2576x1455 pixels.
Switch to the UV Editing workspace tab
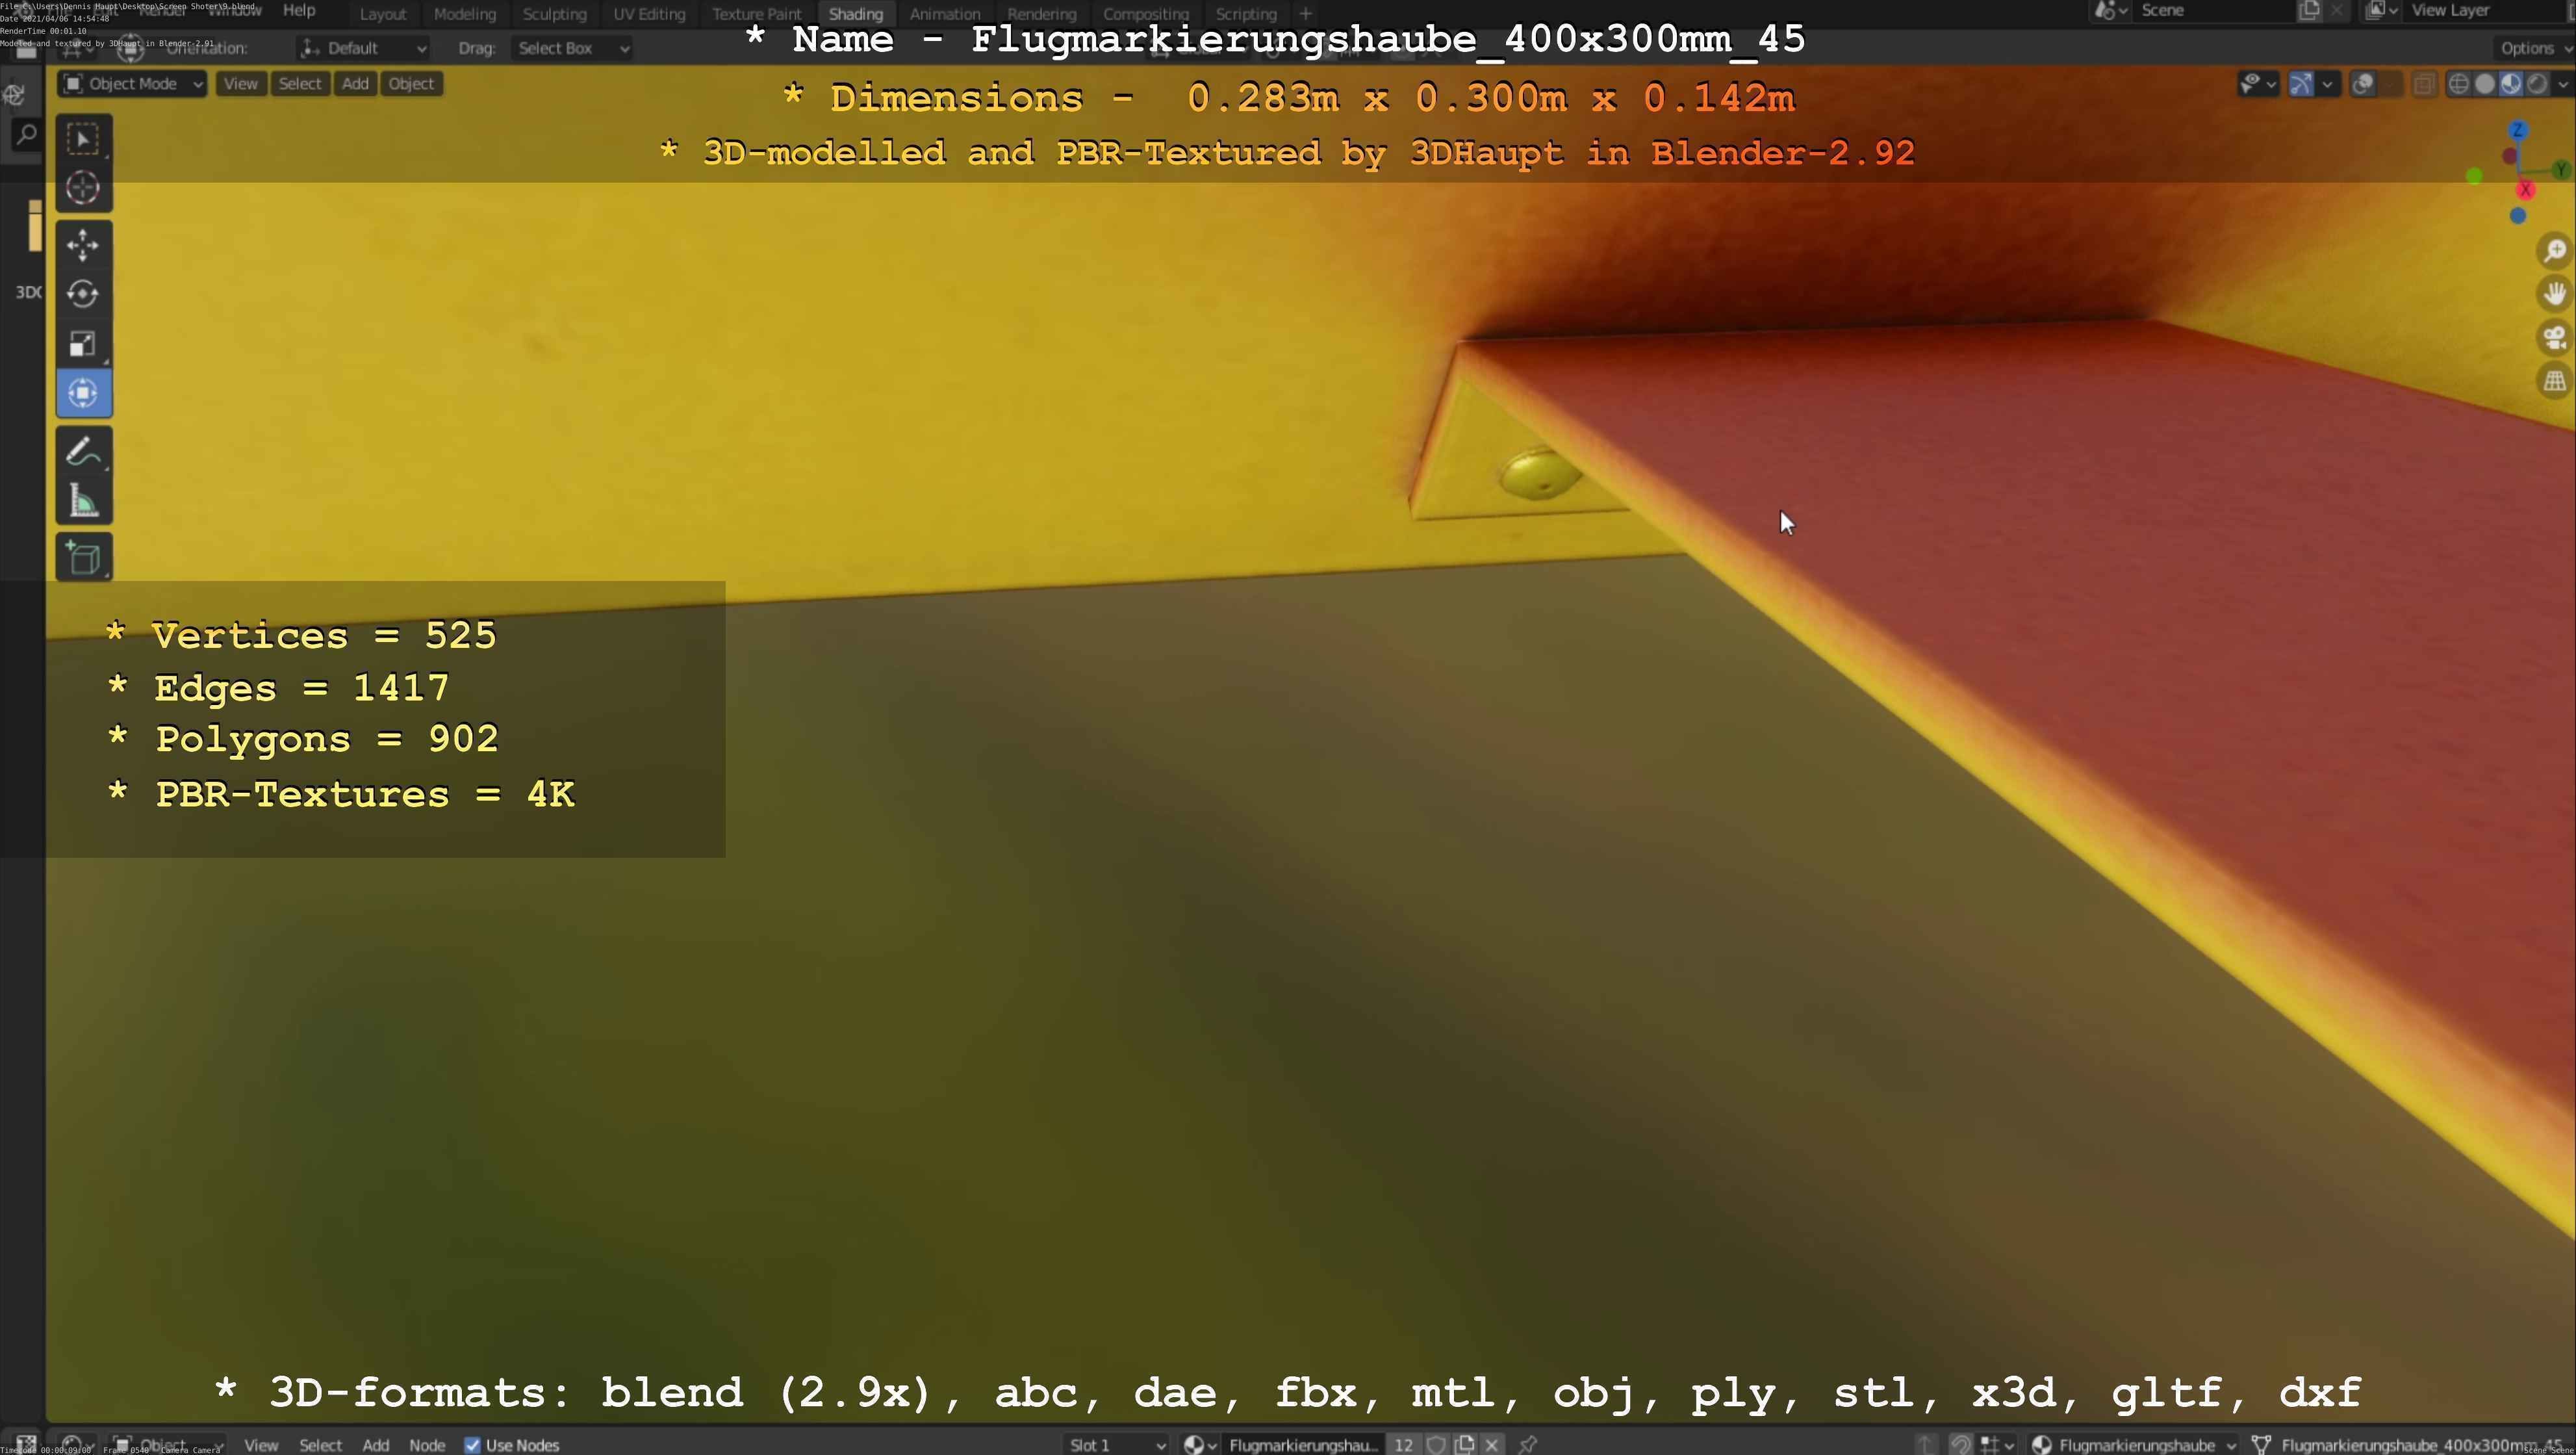pos(649,14)
